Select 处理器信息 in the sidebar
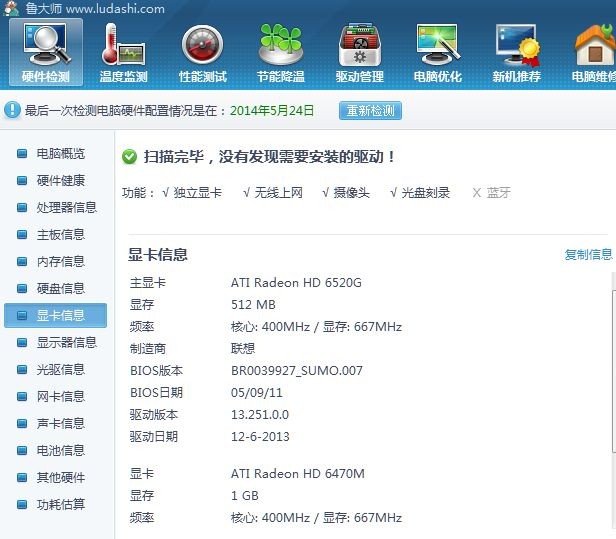This screenshot has width=616, height=539. point(66,208)
